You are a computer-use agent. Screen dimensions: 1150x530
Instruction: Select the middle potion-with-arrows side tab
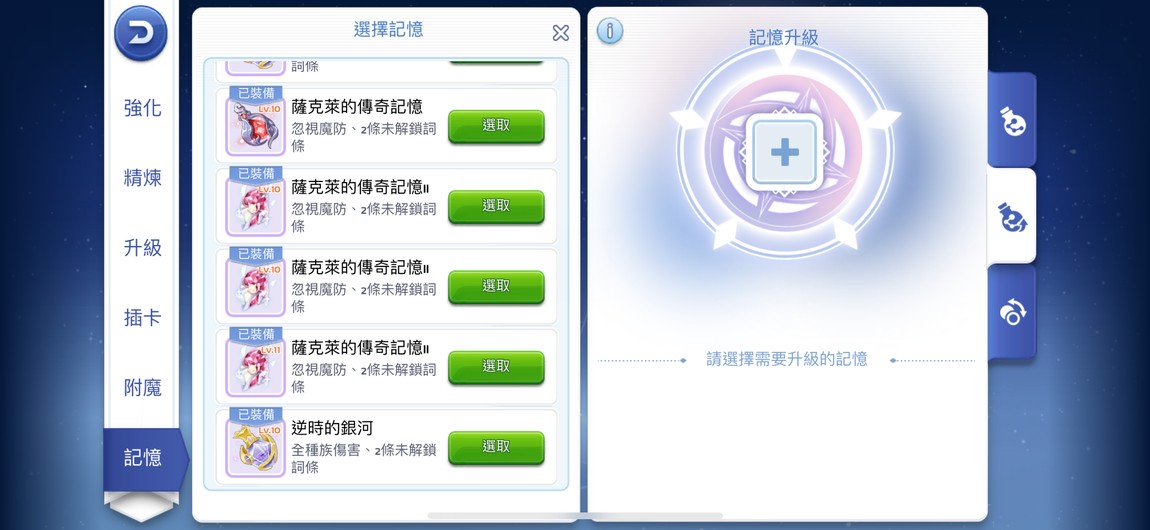click(1012, 217)
